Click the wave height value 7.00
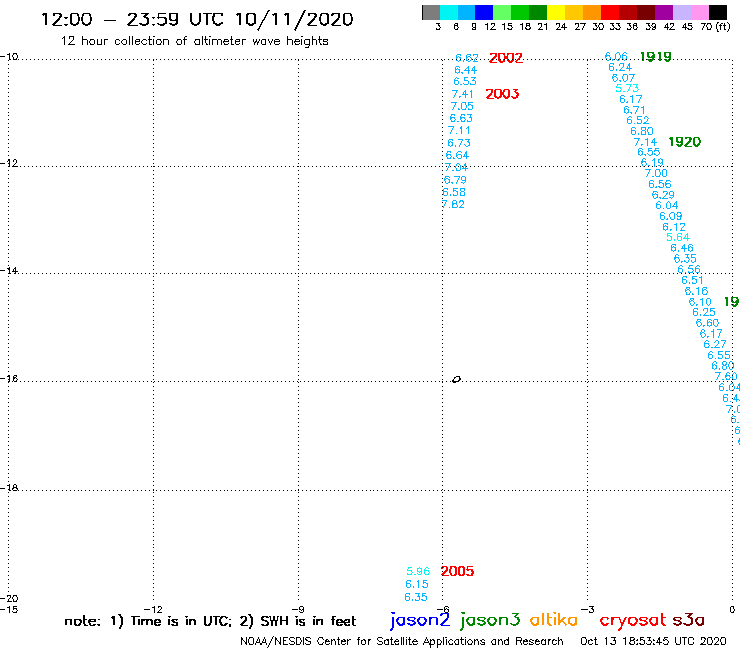Screen dimensions: 740x650 tap(656, 173)
